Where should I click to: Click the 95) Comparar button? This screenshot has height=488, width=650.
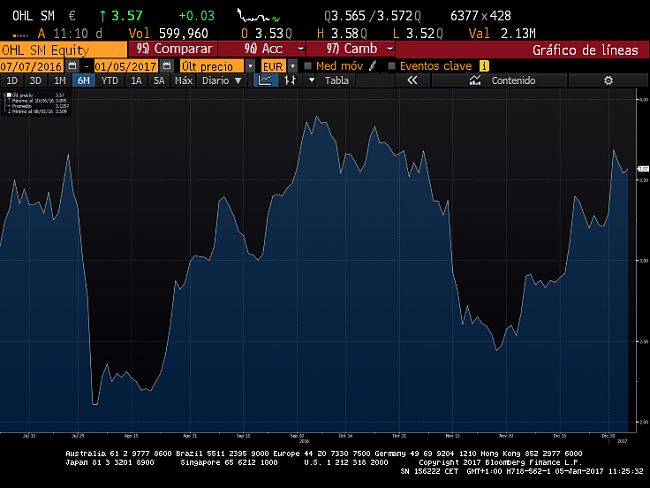tap(173, 49)
